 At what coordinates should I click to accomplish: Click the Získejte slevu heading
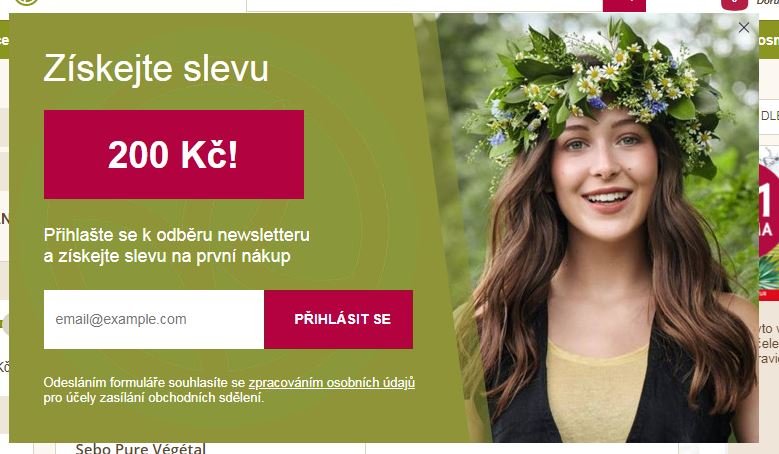pyautogui.click(x=156, y=68)
